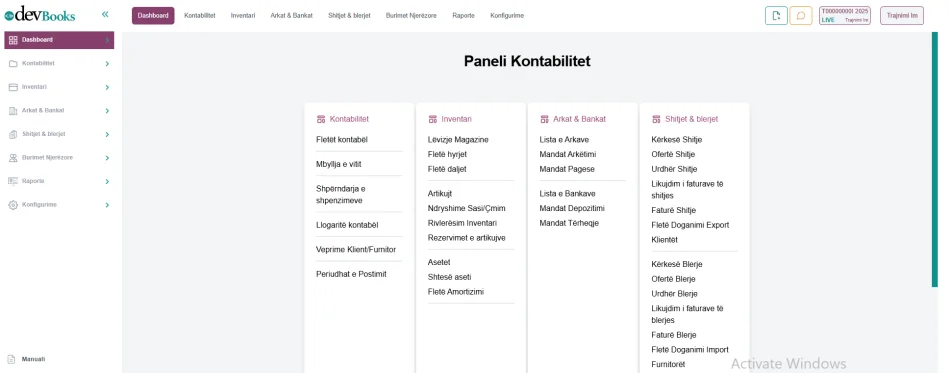950x373 pixels.
Task: Click the Burimet Njerëzore people icon
Action: [x=13, y=158]
